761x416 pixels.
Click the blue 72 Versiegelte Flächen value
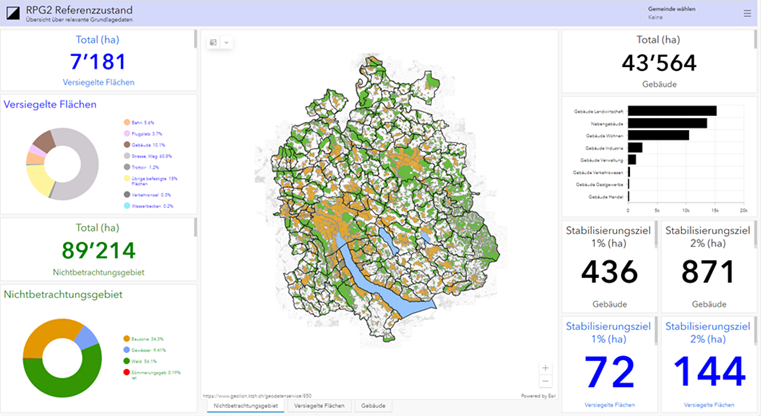[610, 372]
